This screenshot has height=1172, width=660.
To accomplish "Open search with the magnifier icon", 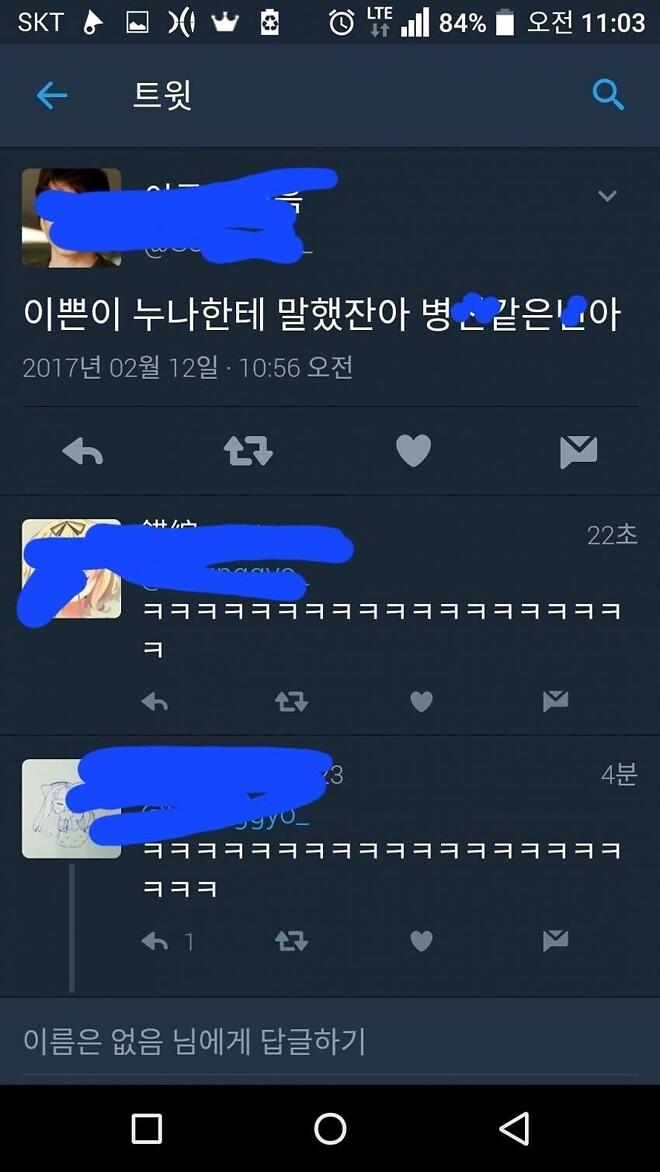I will (608, 96).
